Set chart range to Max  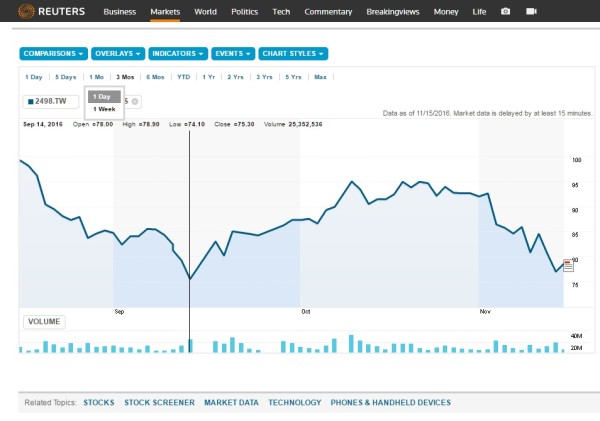320,77
